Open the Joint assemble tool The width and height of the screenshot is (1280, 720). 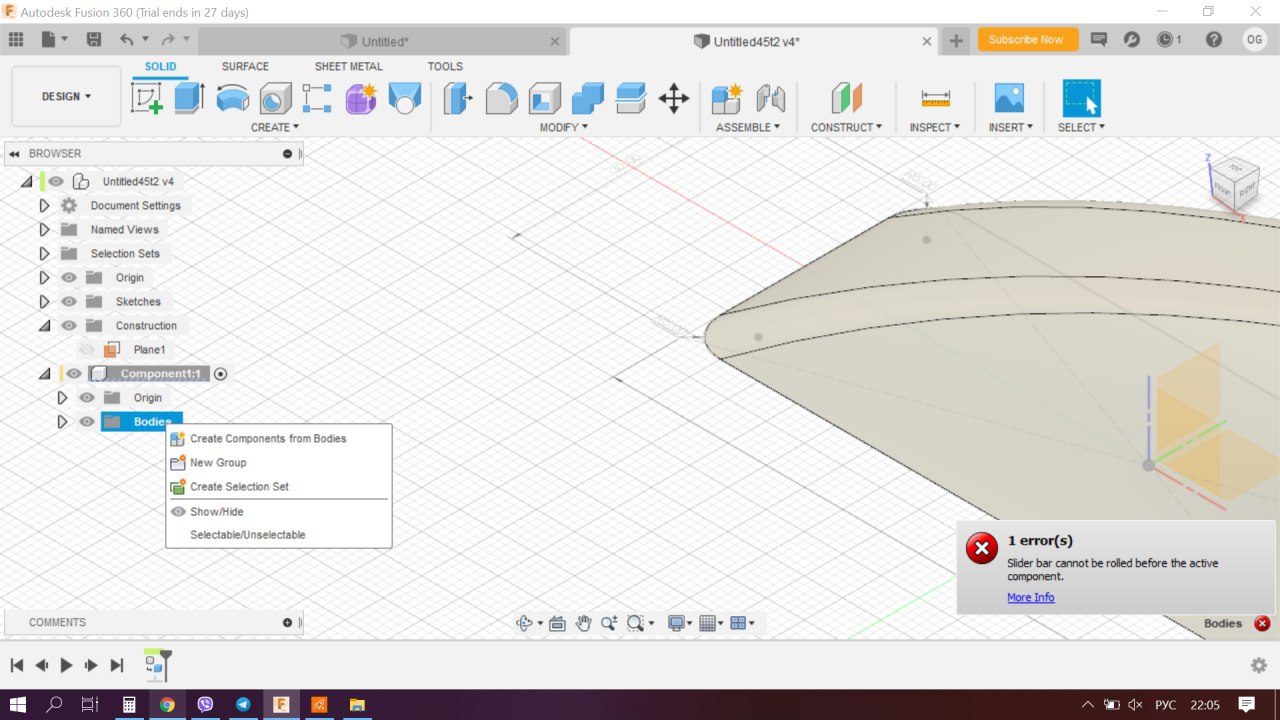point(770,98)
